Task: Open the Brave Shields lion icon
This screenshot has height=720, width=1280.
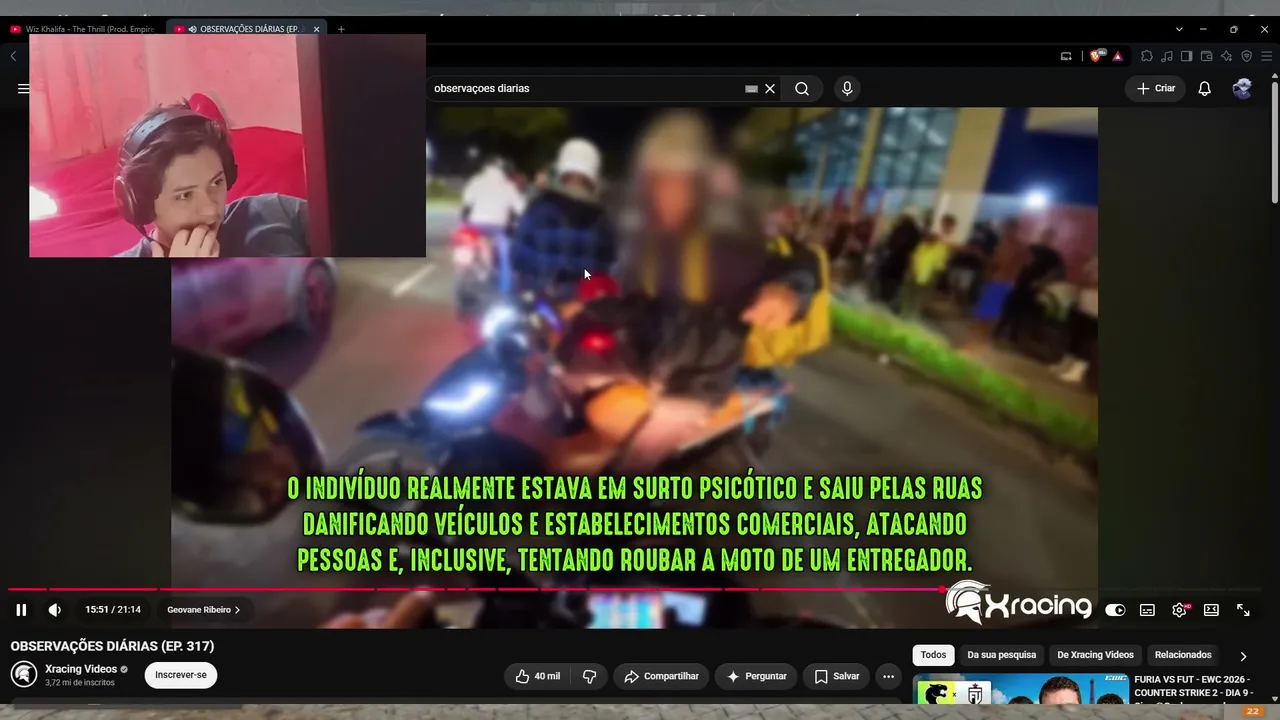Action: click(1097, 56)
